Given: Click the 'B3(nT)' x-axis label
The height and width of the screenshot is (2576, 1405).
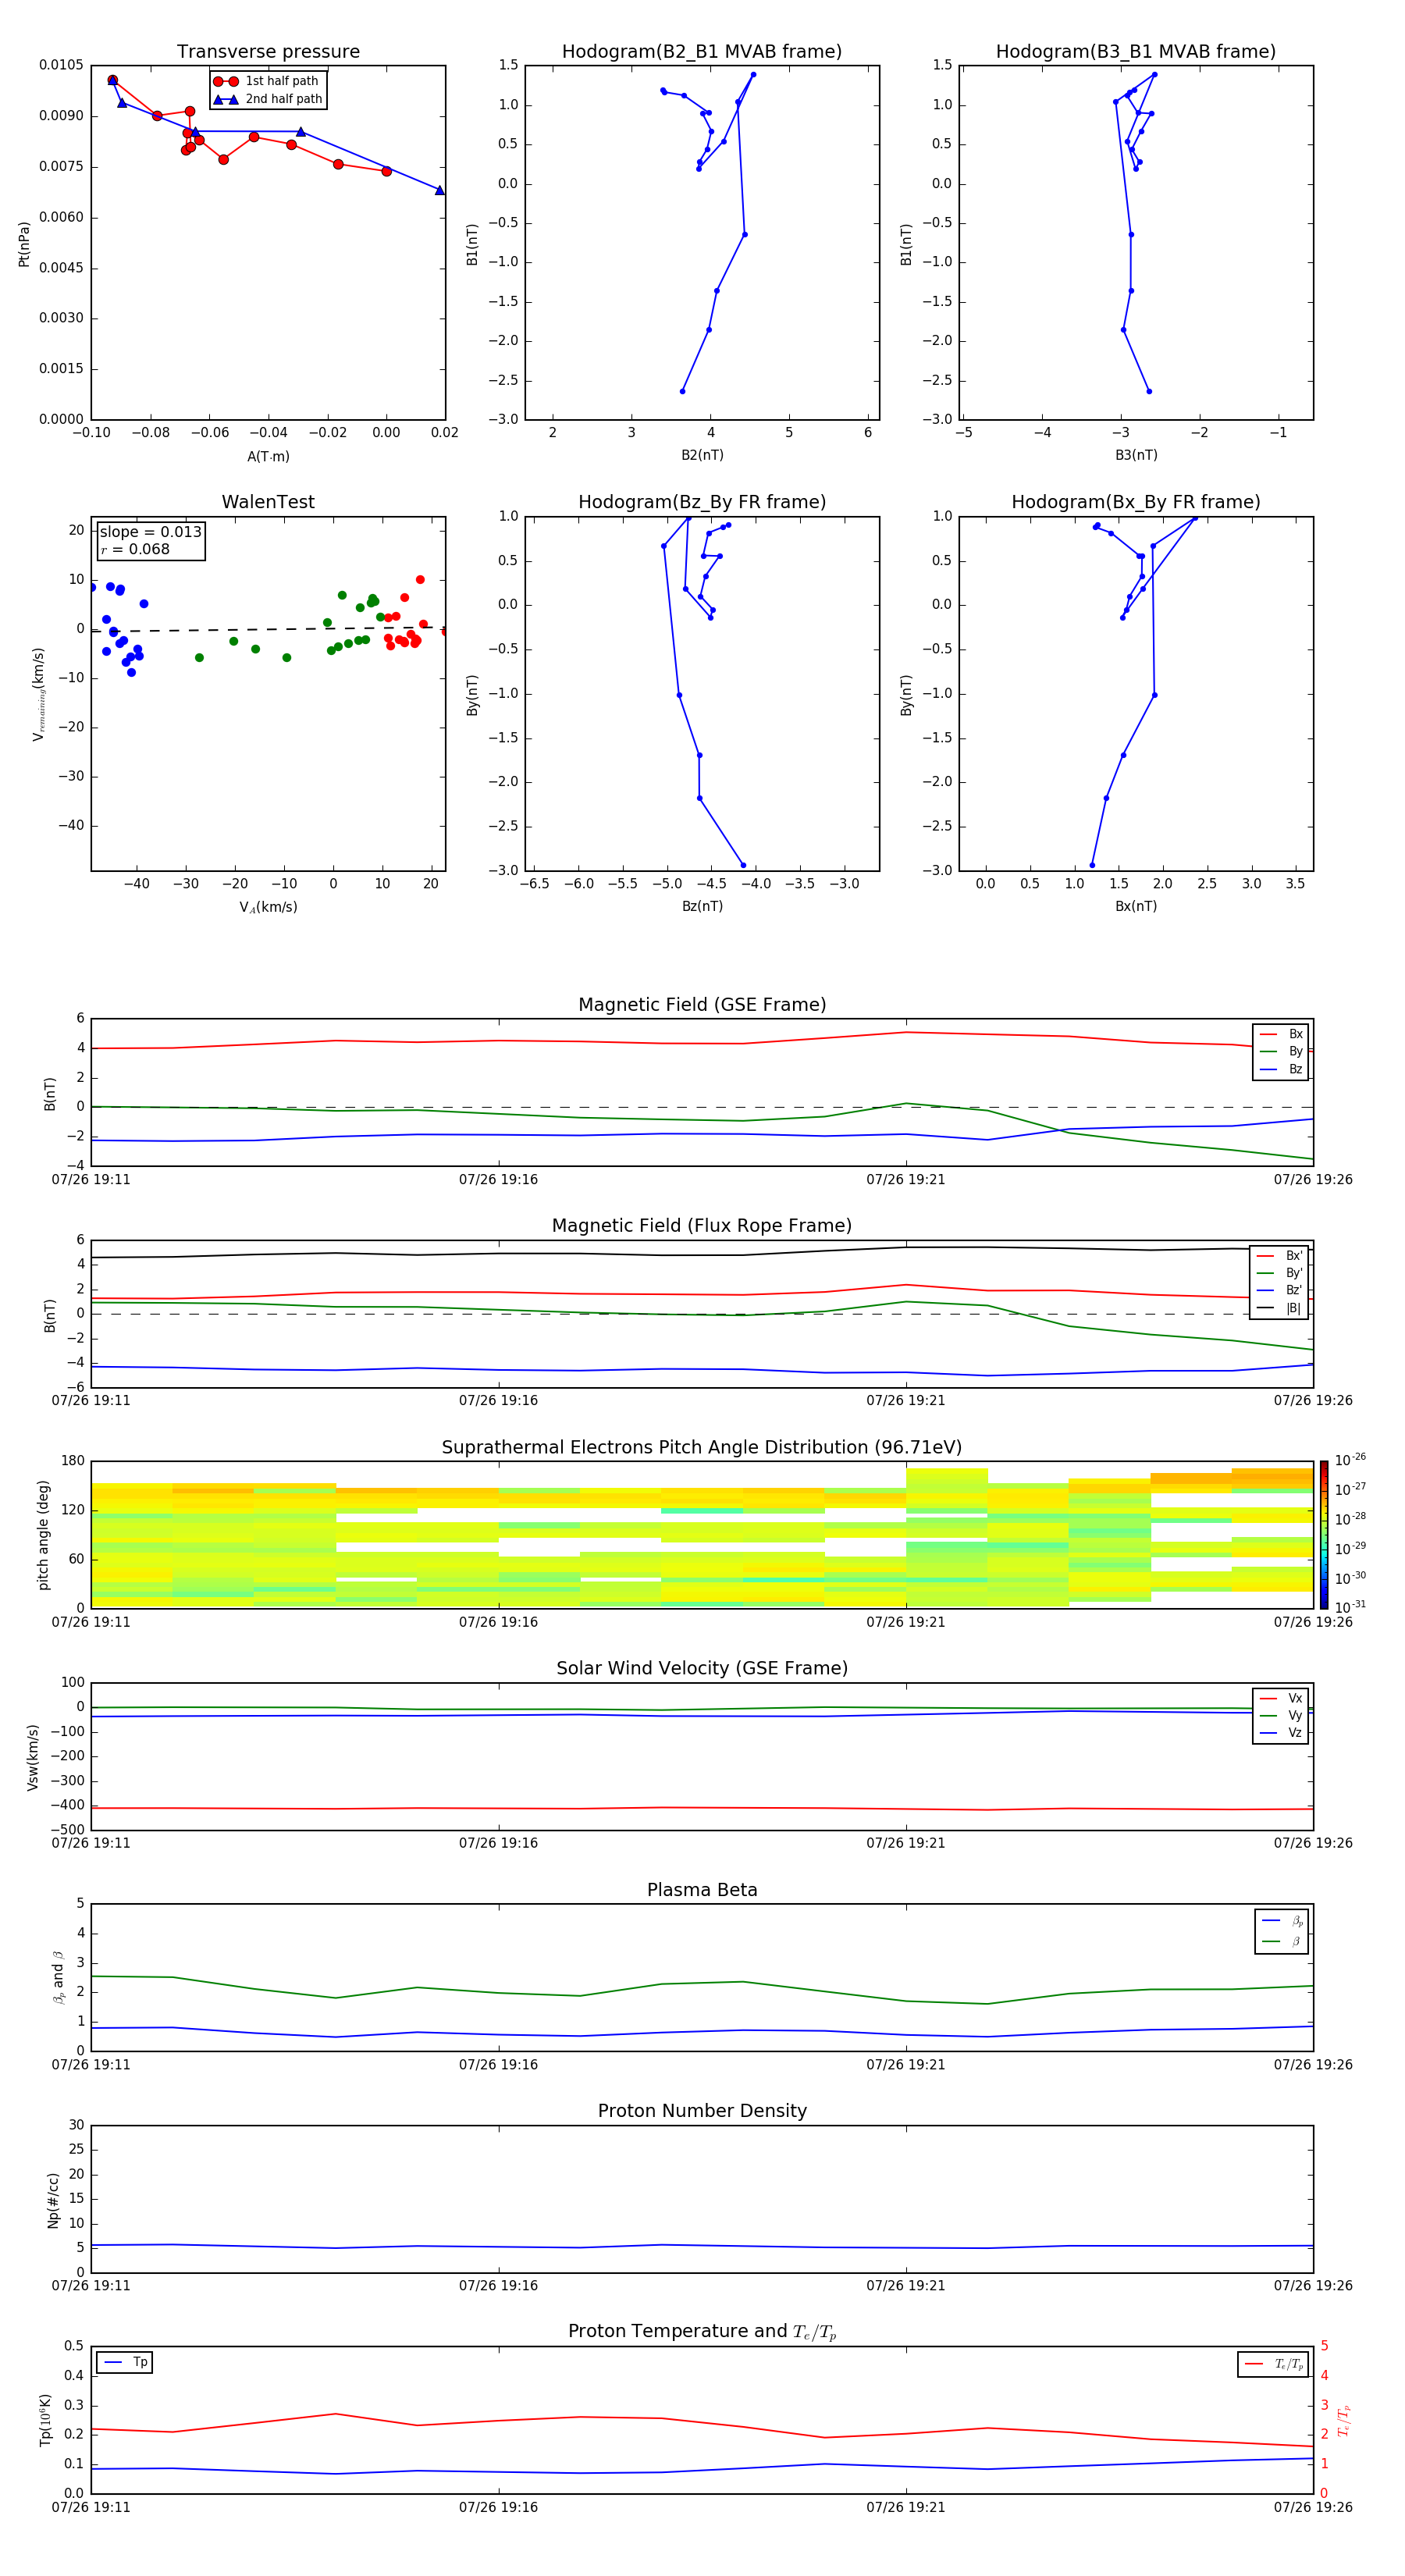Looking at the screenshot, I should [x=1136, y=455].
